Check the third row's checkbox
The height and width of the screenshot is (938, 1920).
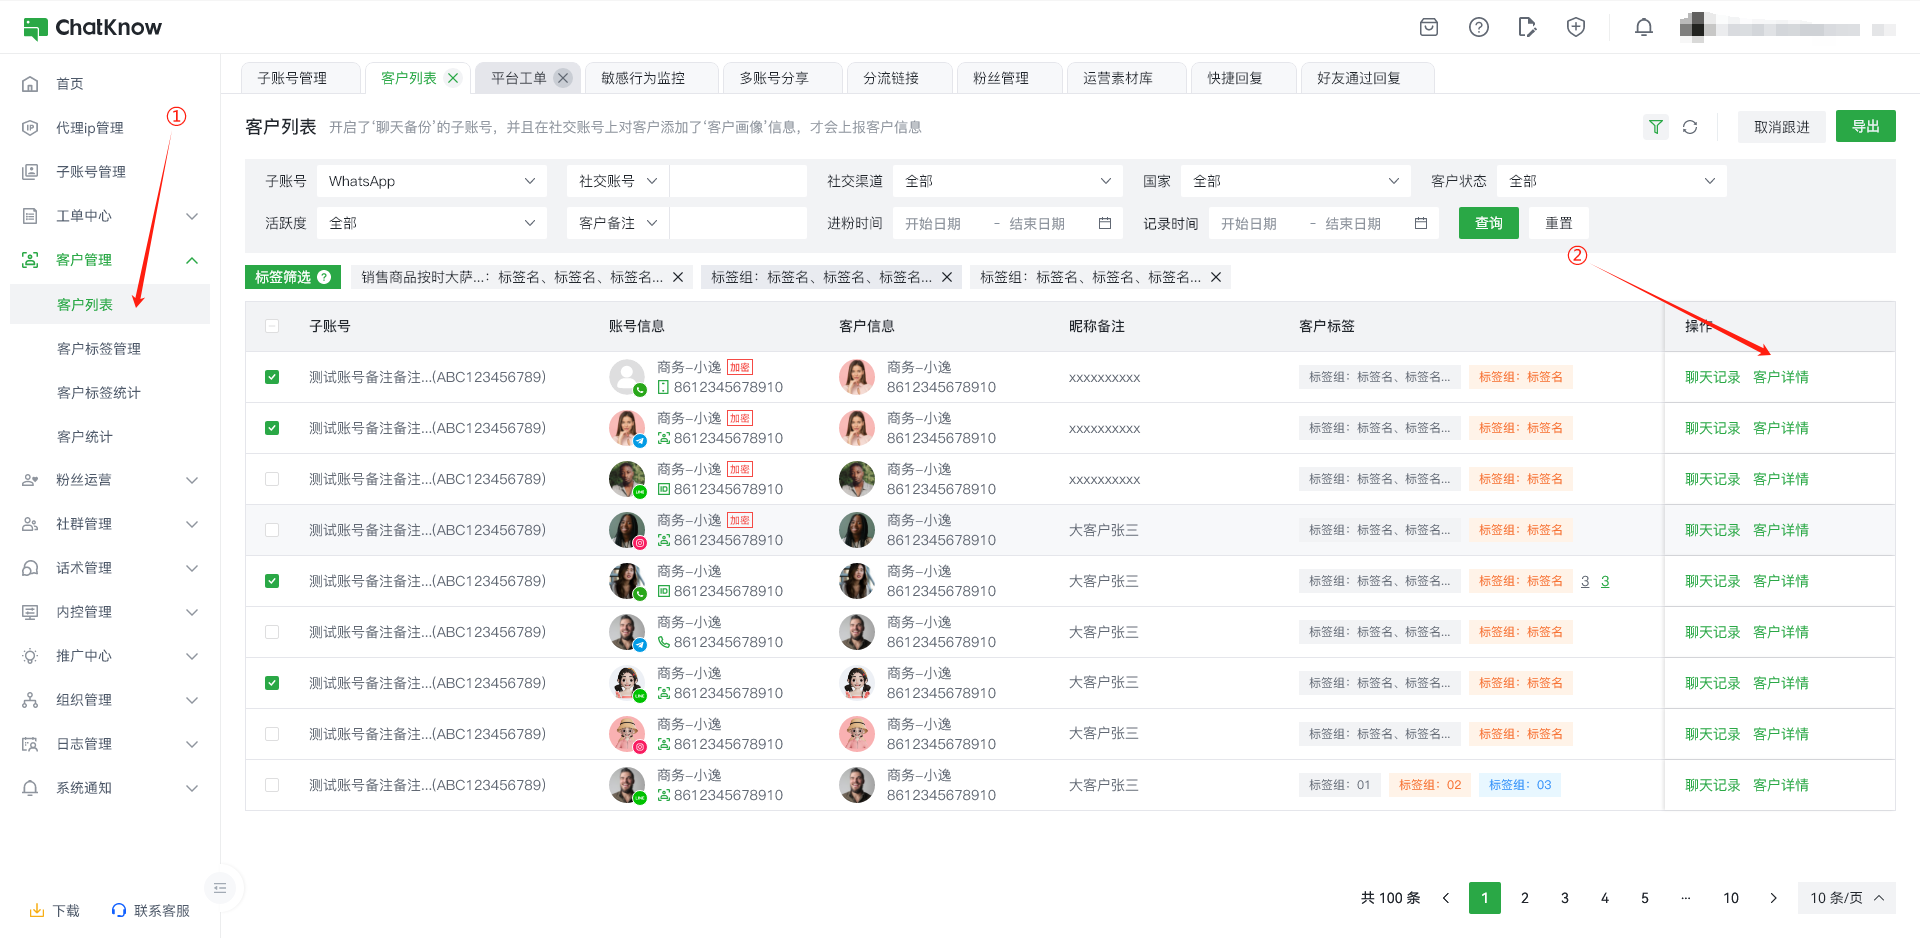coord(272,479)
